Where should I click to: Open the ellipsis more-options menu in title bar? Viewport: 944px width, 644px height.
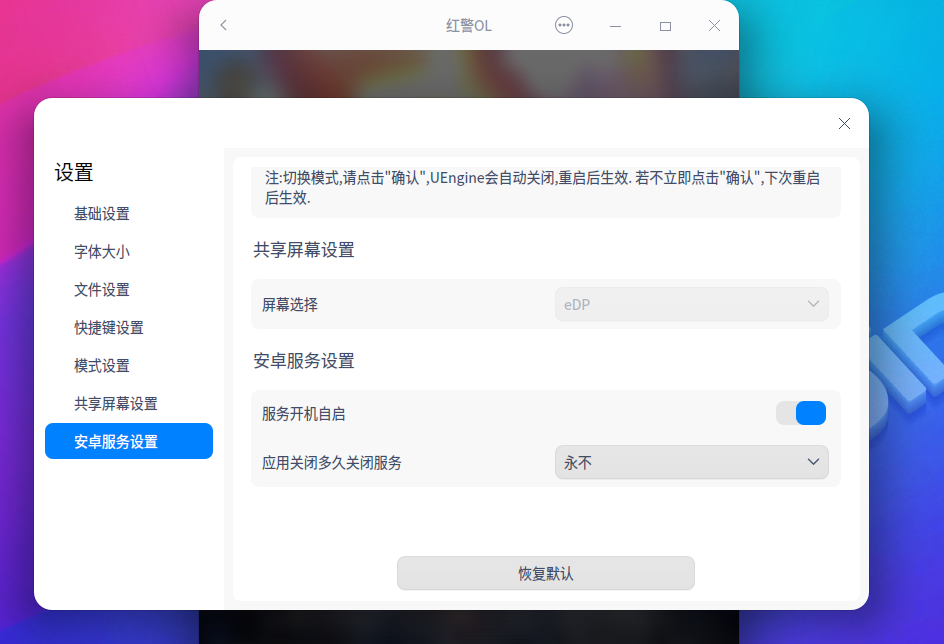(564, 25)
